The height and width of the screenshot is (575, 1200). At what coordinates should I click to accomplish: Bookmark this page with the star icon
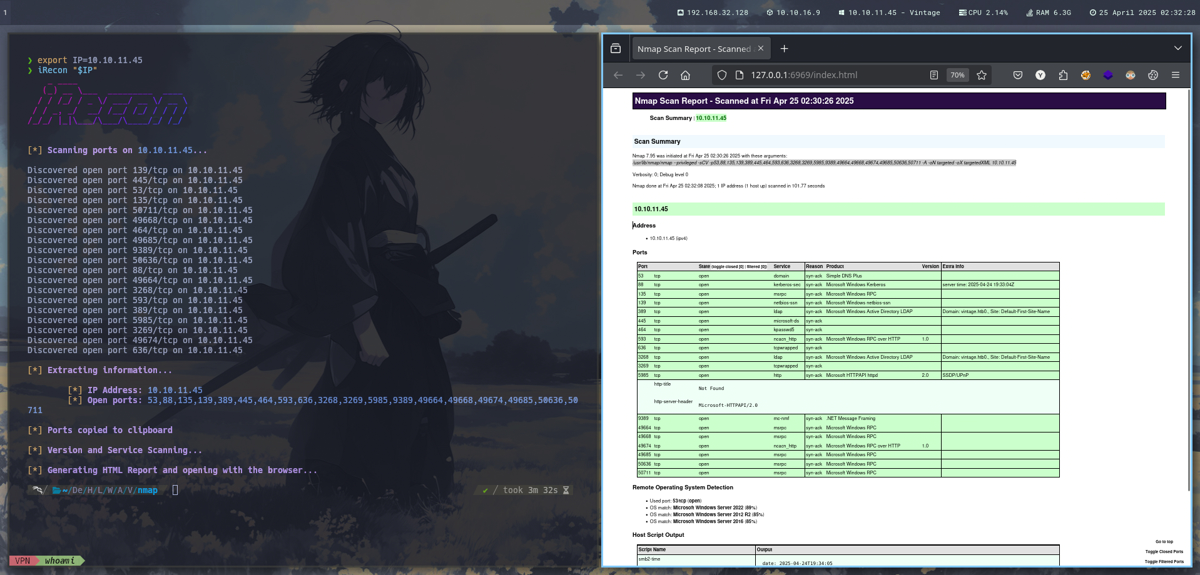[982, 75]
